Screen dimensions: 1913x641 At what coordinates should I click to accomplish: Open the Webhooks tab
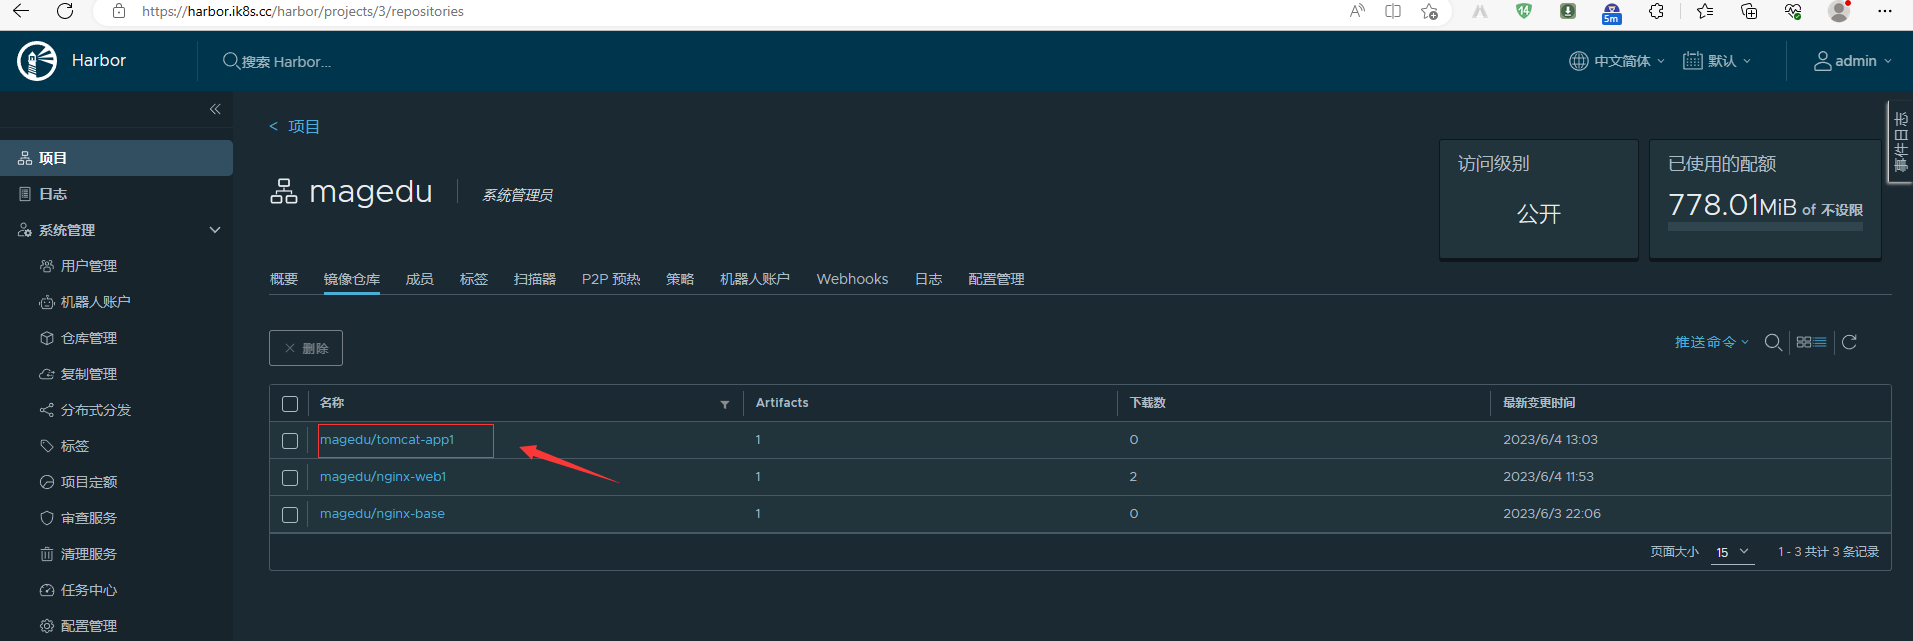point(852,279)
